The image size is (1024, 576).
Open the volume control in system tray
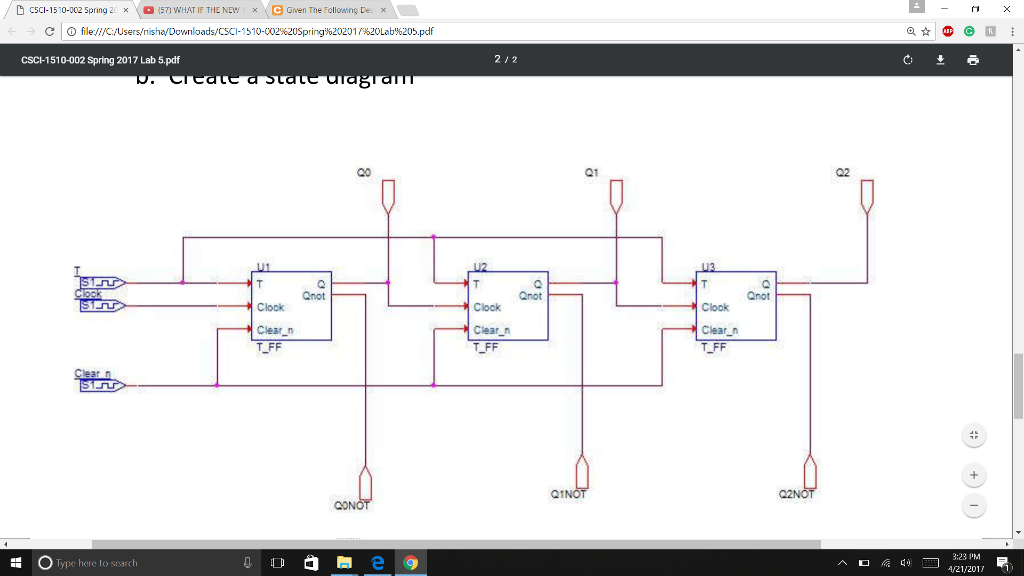pyautogui.click(x=906, y=563)
